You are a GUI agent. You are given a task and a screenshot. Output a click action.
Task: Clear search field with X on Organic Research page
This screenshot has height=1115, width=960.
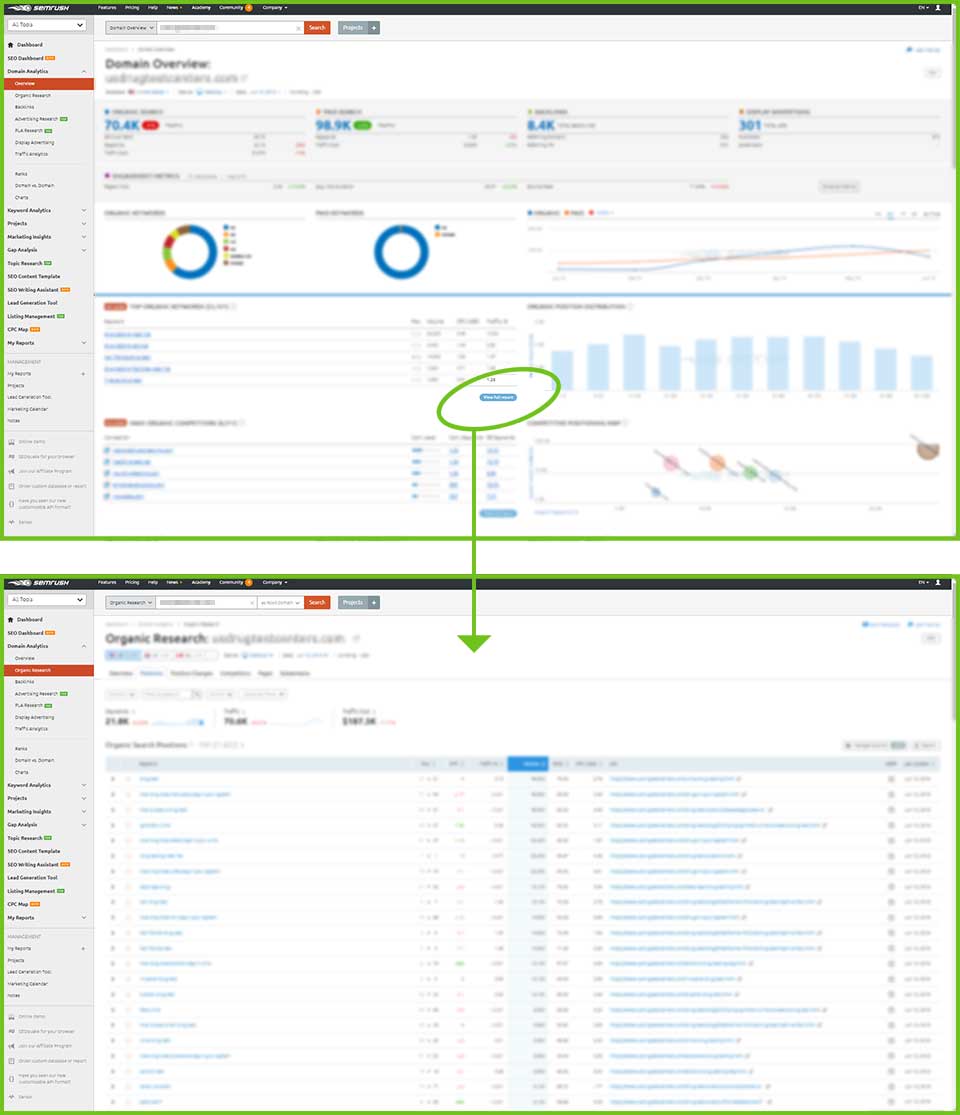252,602
